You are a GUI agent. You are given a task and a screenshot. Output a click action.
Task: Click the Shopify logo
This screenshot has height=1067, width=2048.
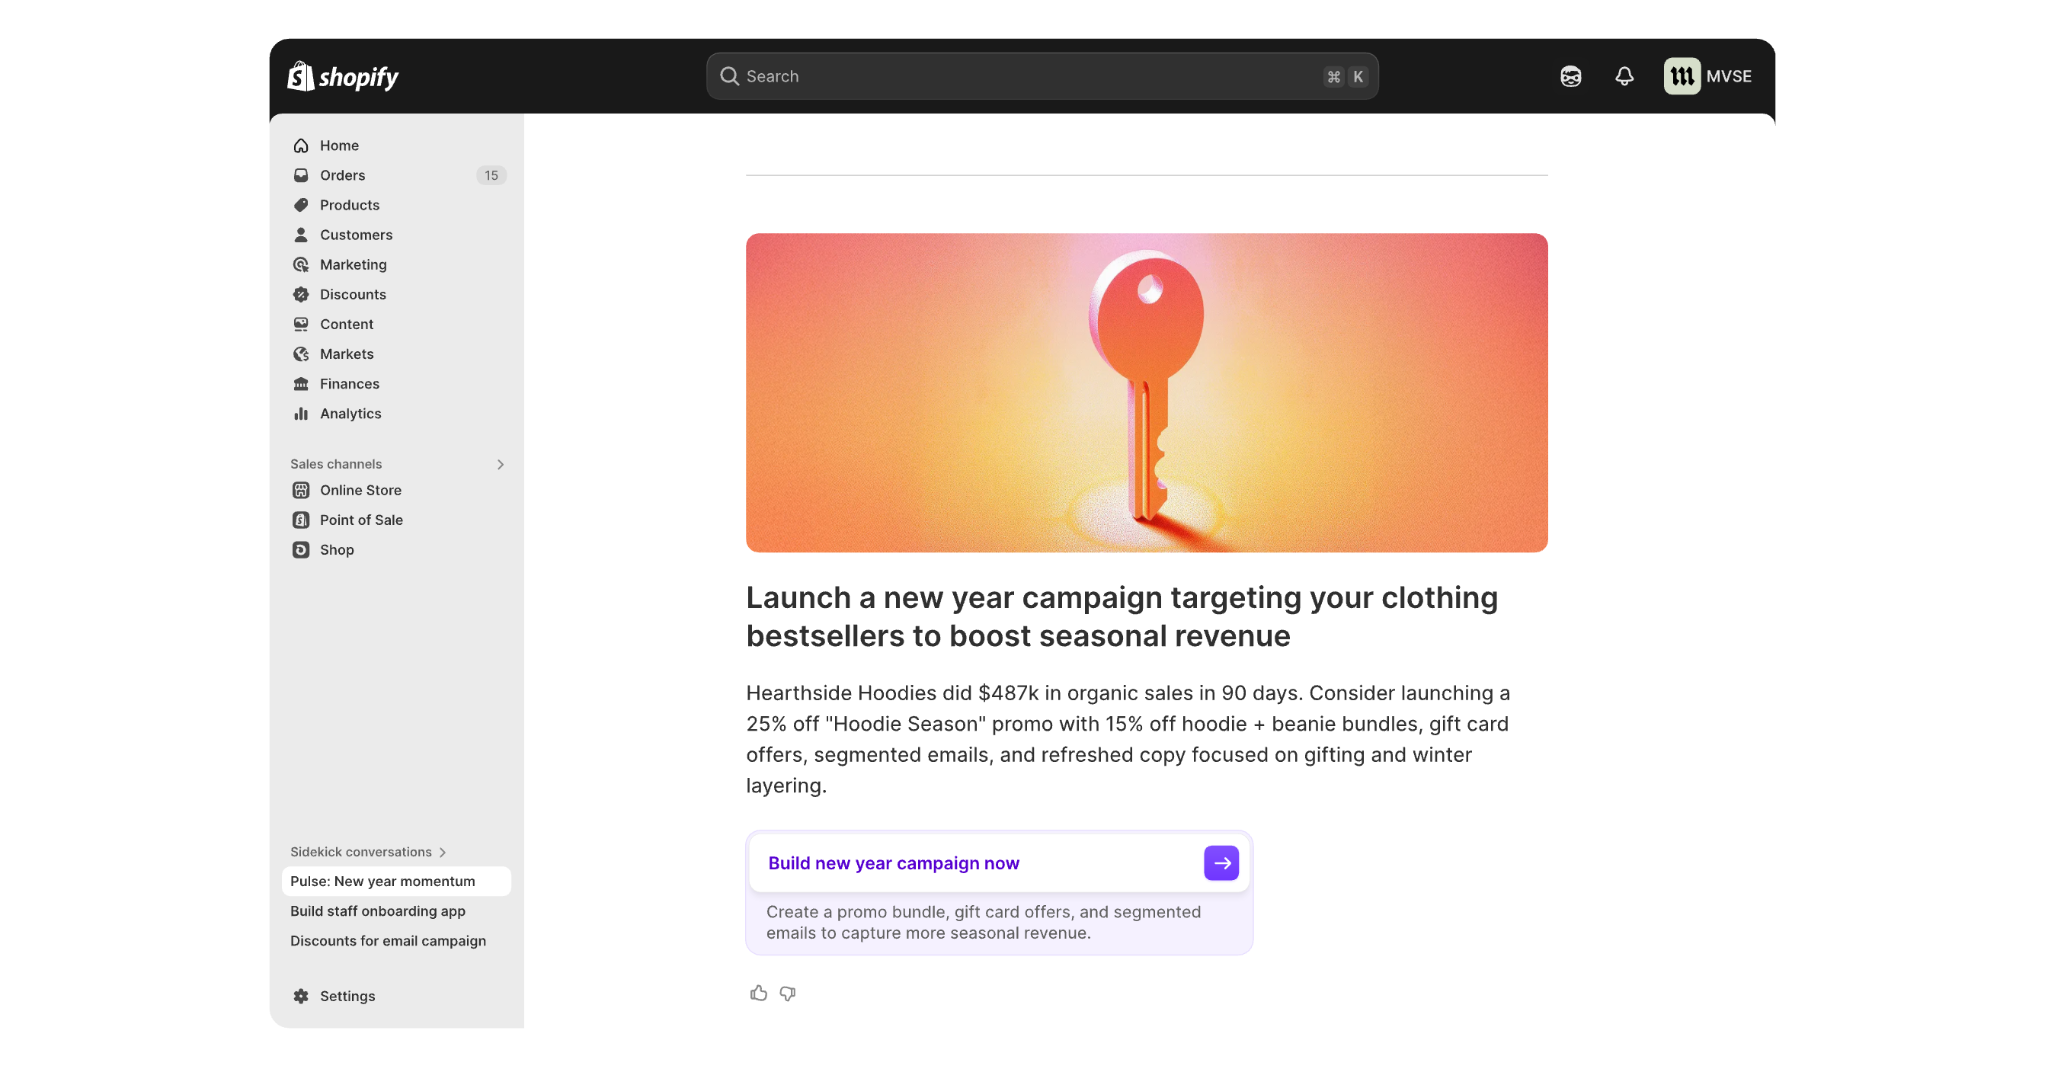(x=343, y=76)
